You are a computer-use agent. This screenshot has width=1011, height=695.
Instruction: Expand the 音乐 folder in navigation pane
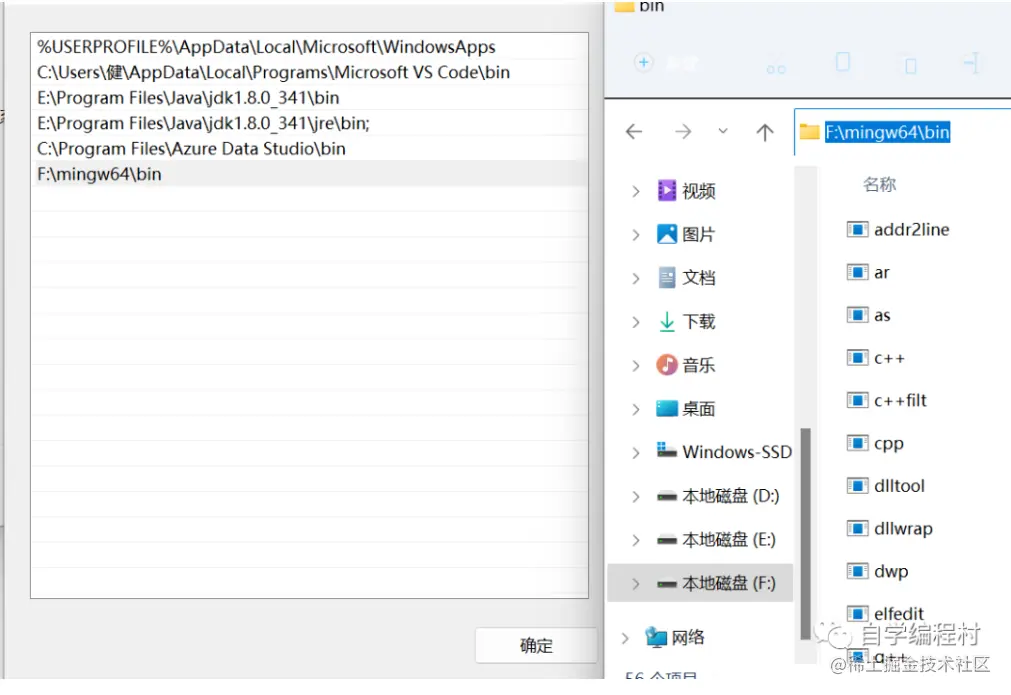click(x=636, y=366)
